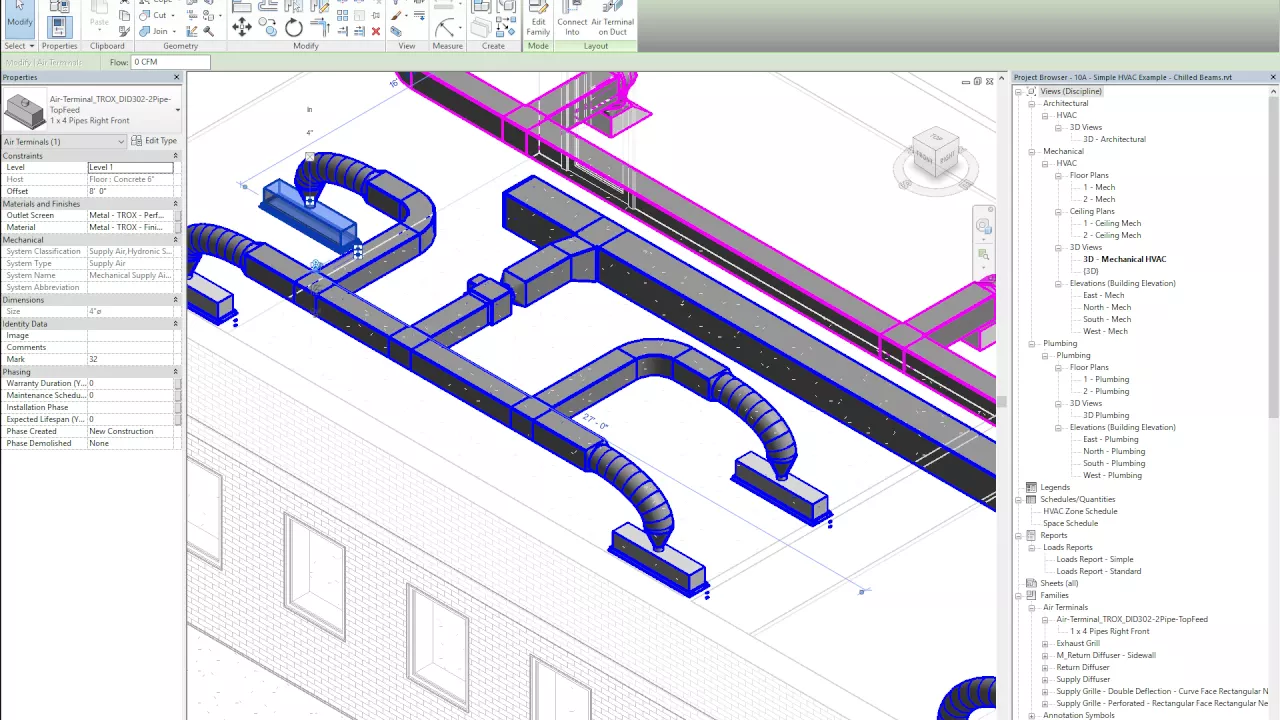Image resolution: width=1280 pixels, height=720 pixels.
Task: Click the Mark value field showing 32
Action: pos(130,359)
